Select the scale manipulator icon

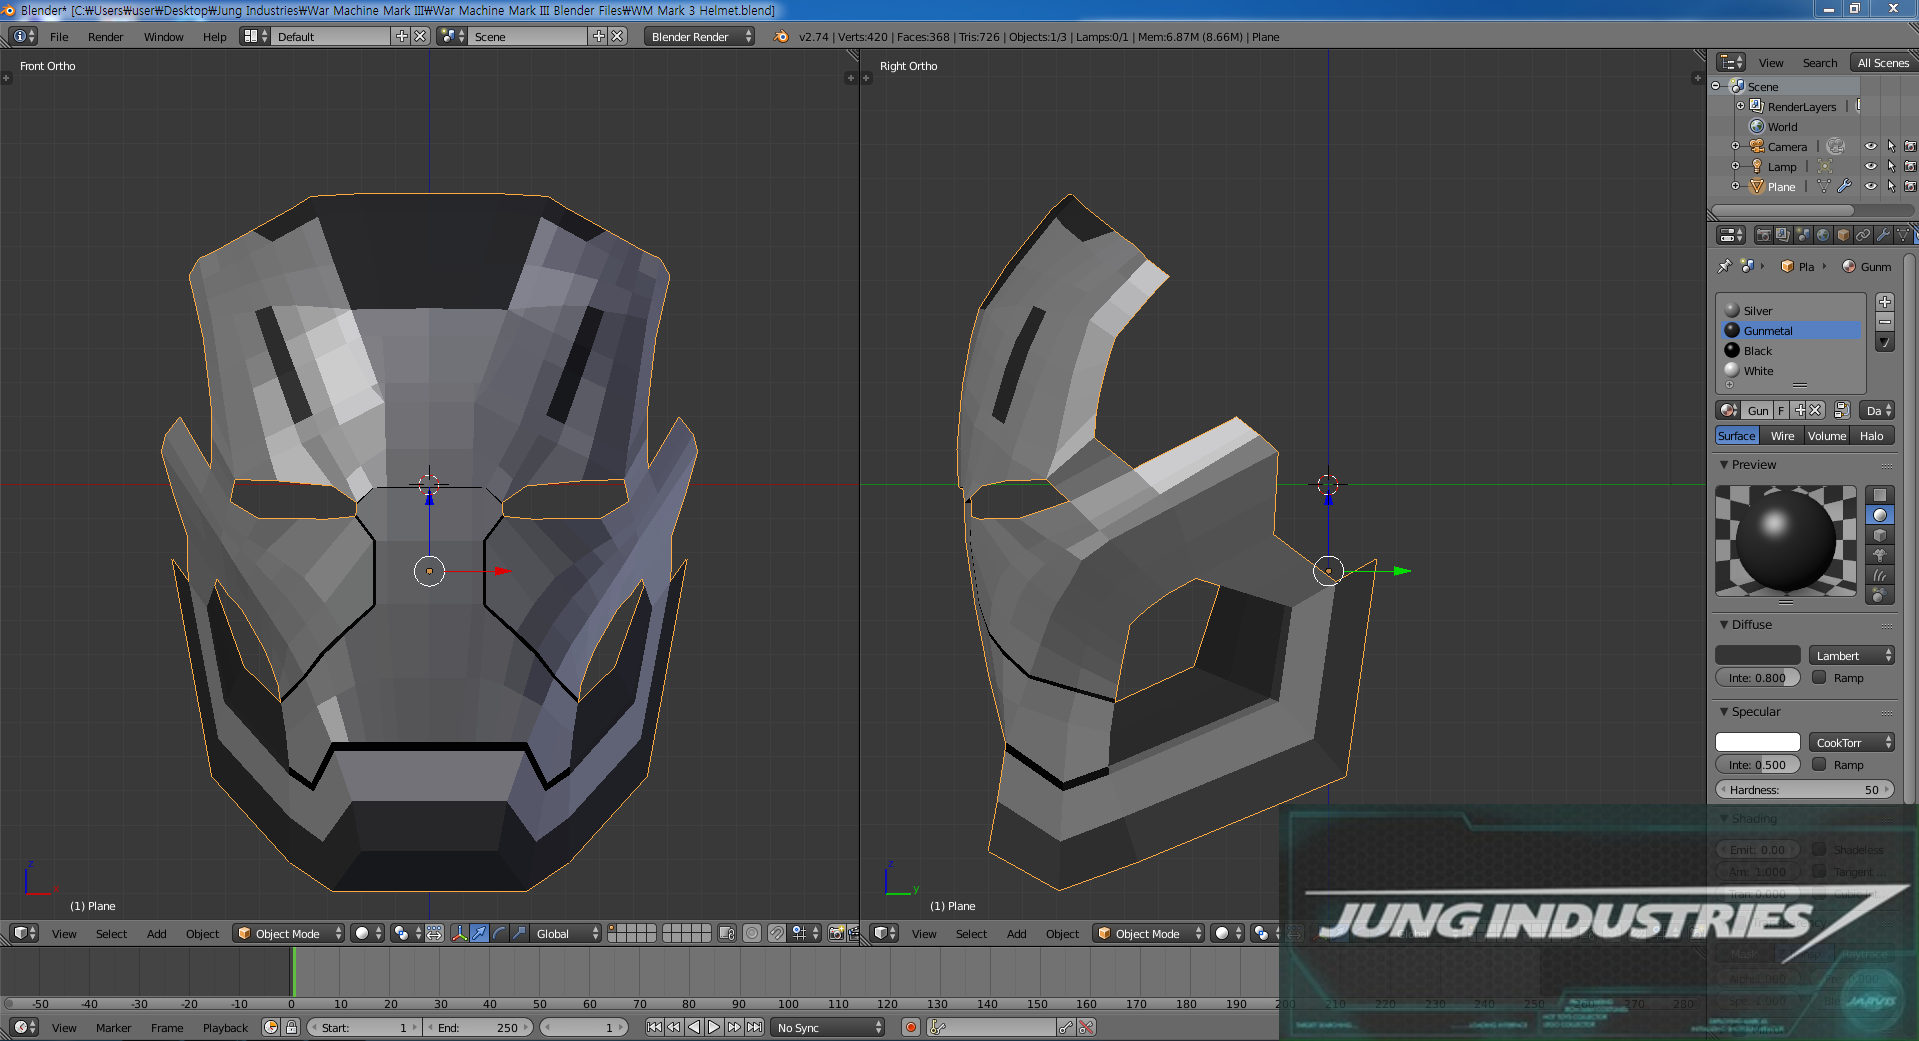519,933
